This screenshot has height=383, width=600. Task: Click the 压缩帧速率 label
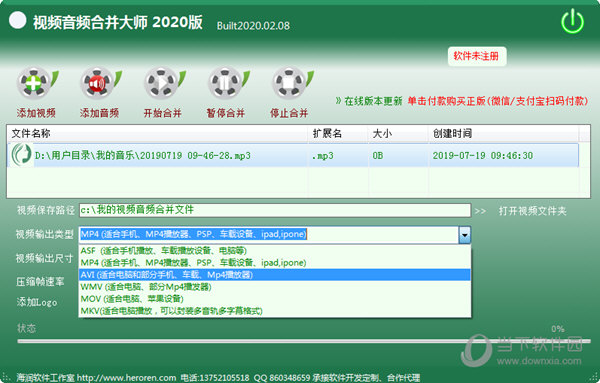tap(40, 282)
